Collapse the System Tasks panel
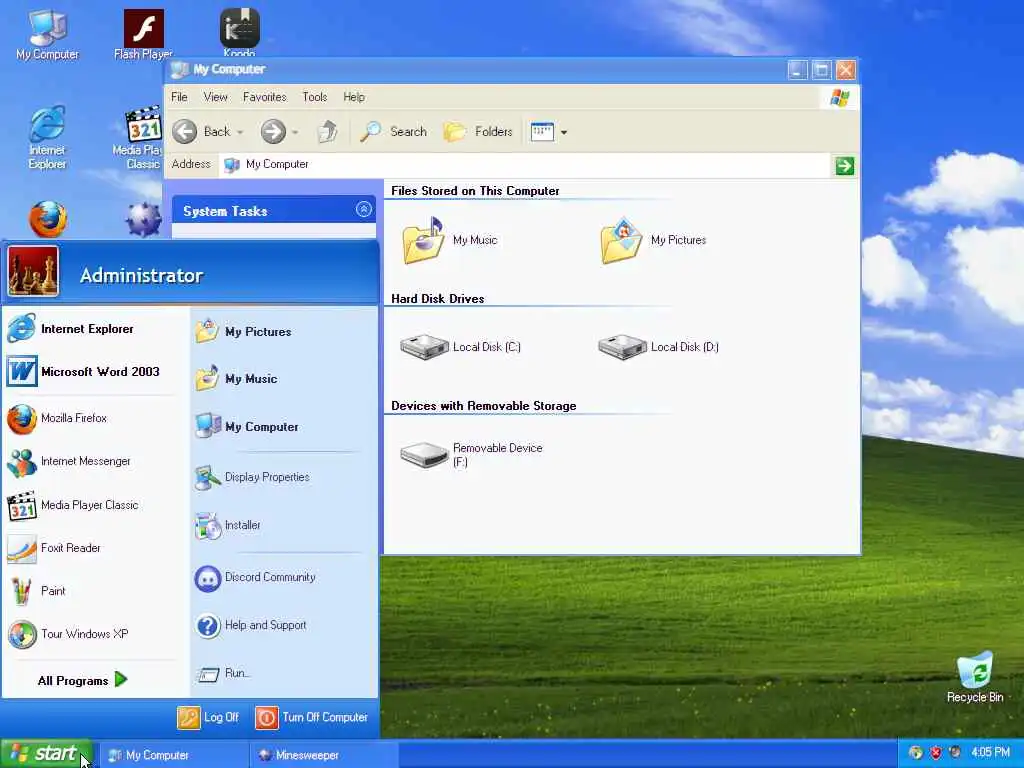 point(364,210)
